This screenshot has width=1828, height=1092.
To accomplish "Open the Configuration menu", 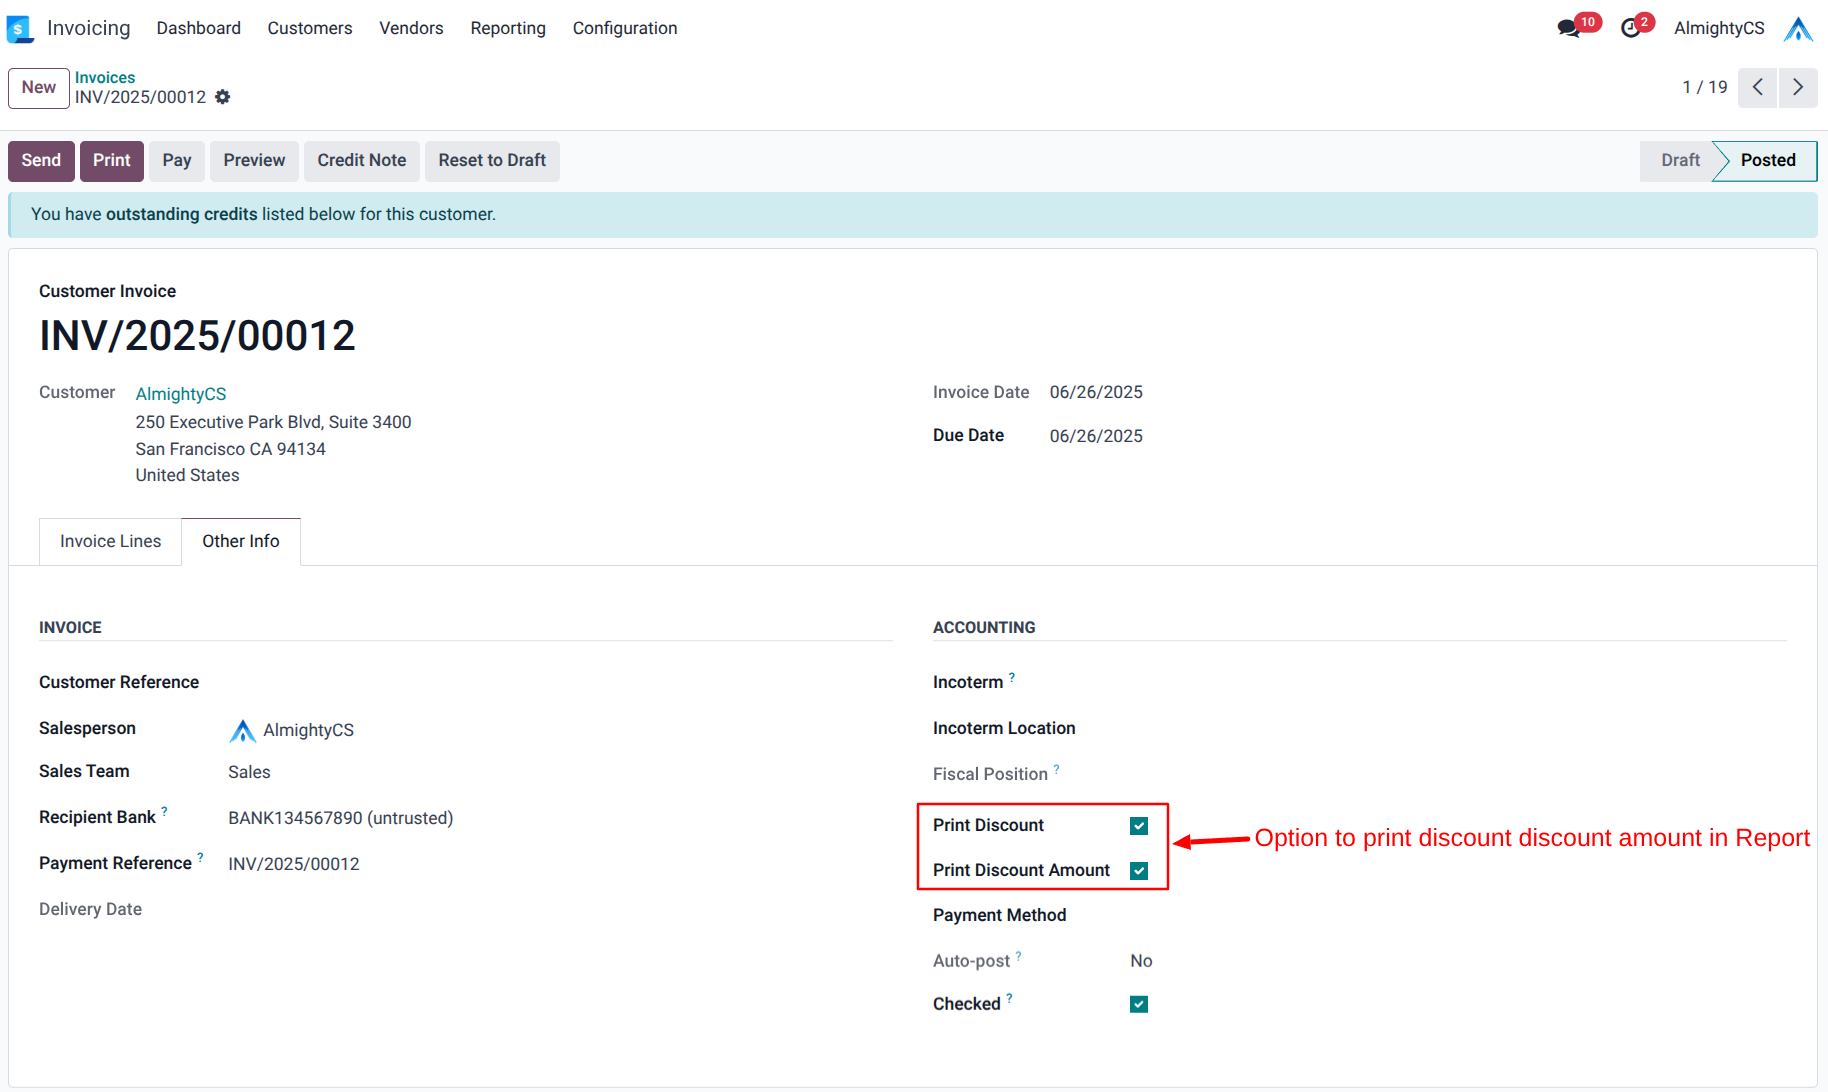I will tap(624, 28).
